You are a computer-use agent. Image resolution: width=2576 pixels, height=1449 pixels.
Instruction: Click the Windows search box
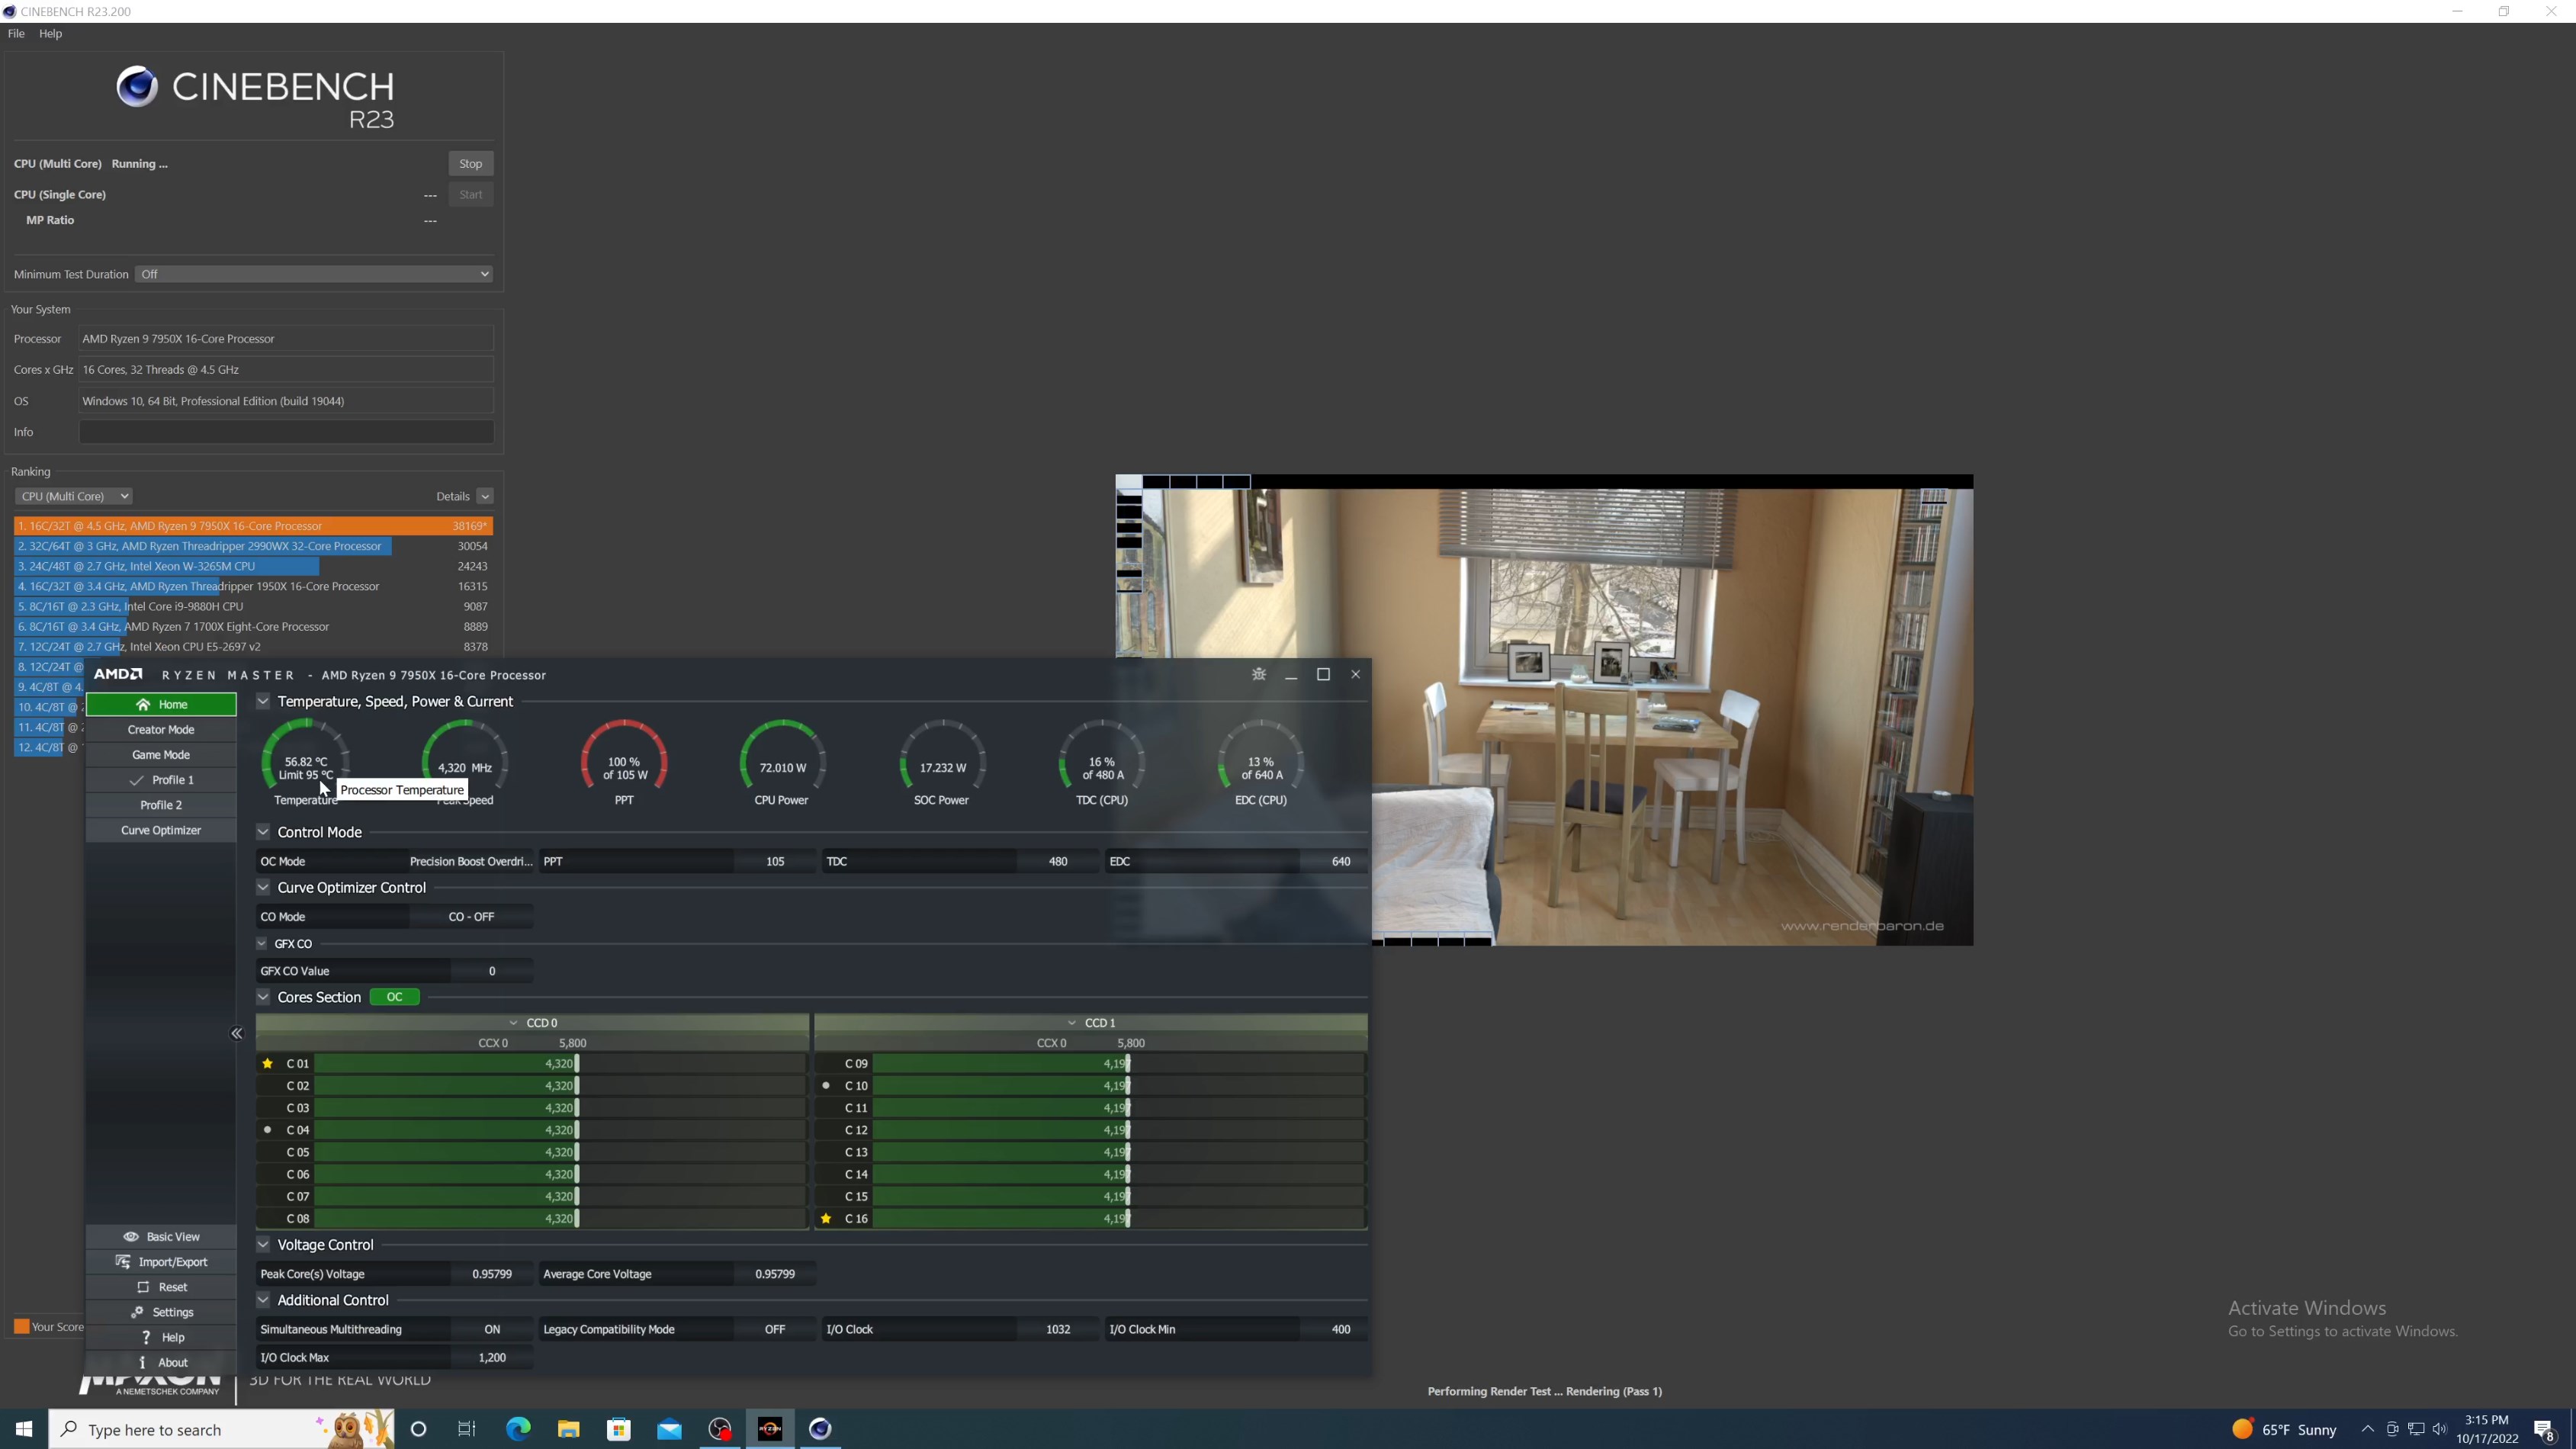pyautogui.click(x=221, y=1429)
